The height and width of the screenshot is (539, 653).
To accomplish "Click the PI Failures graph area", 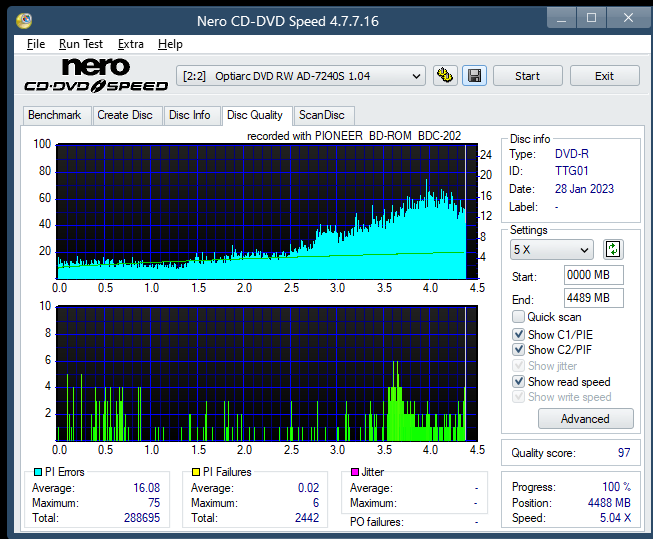I will click(267, 374).
